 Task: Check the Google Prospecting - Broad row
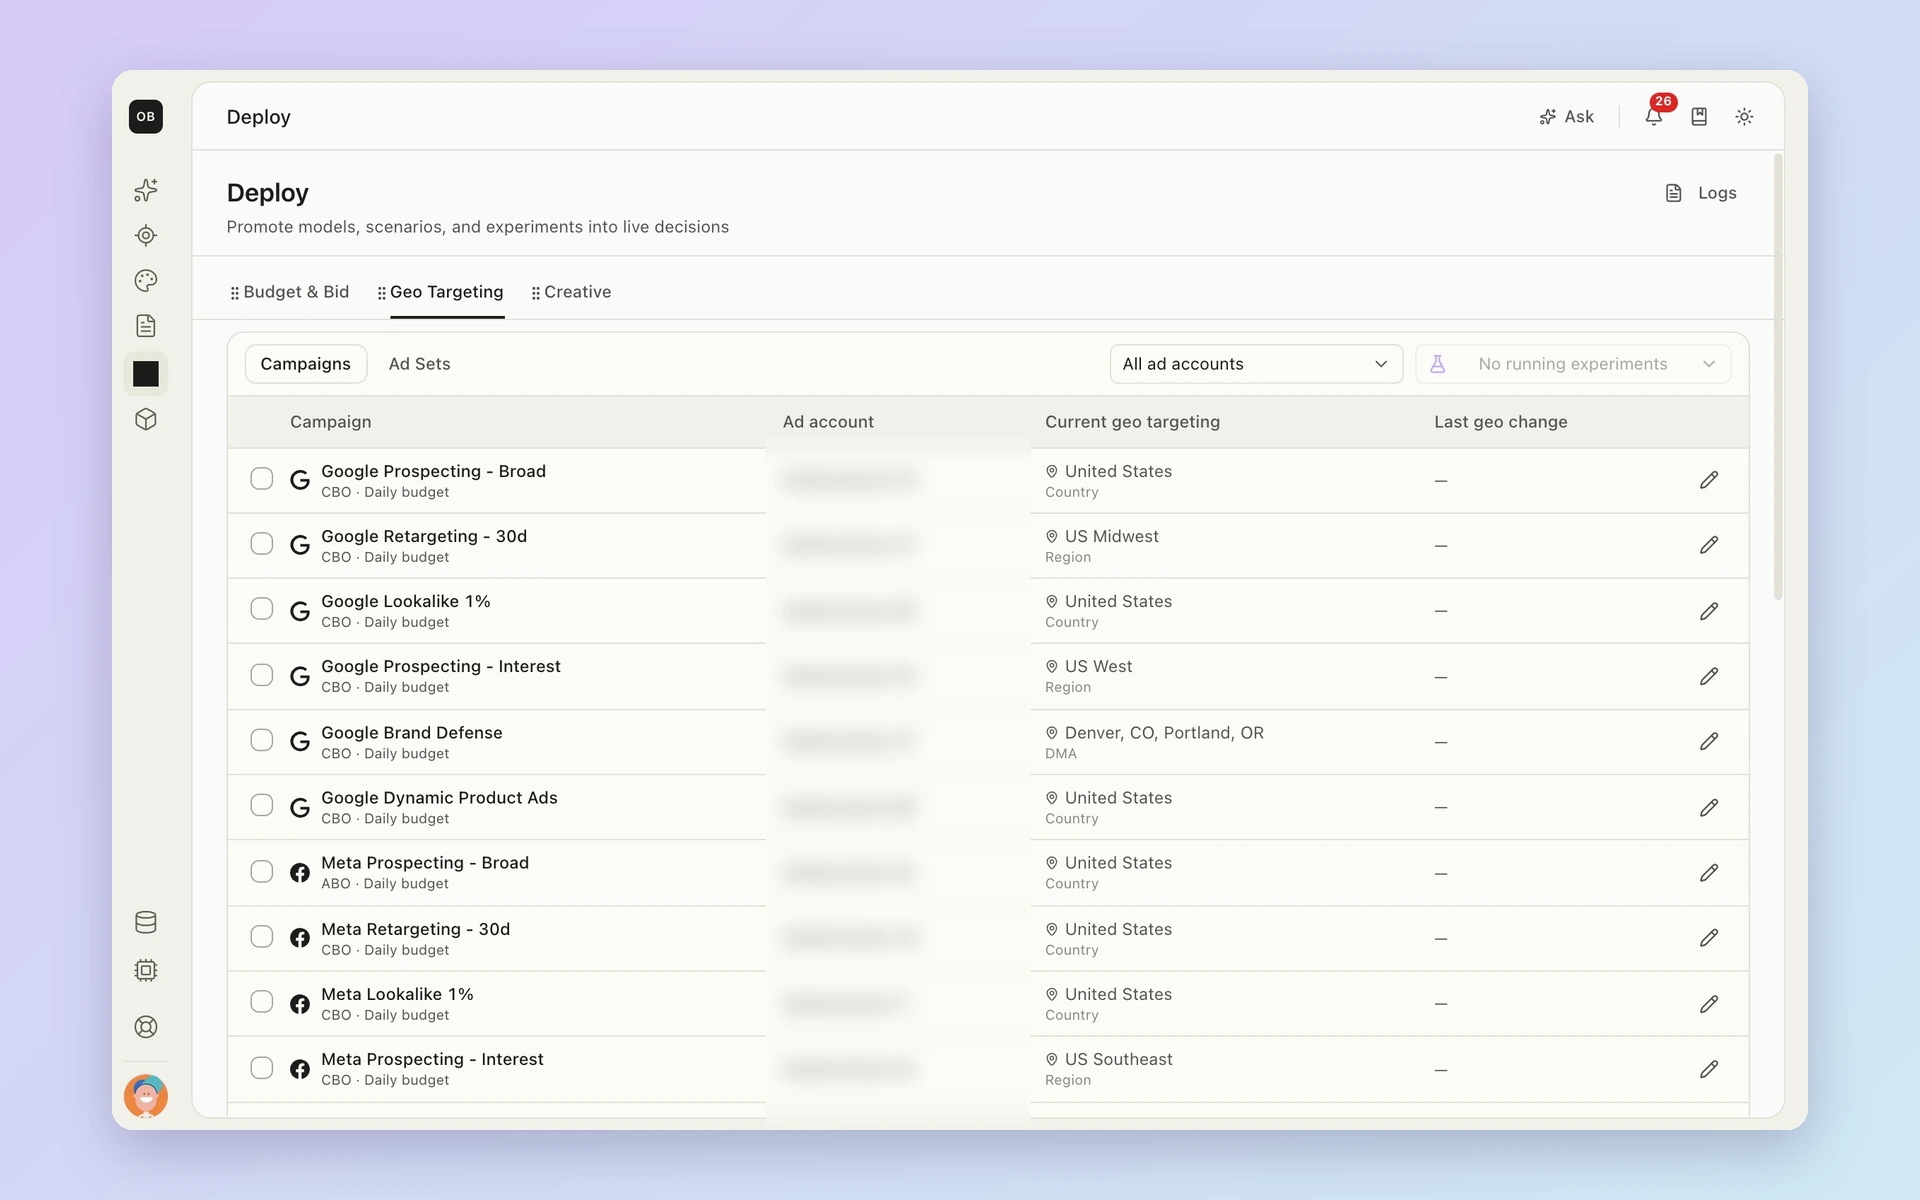click(262, 479)
